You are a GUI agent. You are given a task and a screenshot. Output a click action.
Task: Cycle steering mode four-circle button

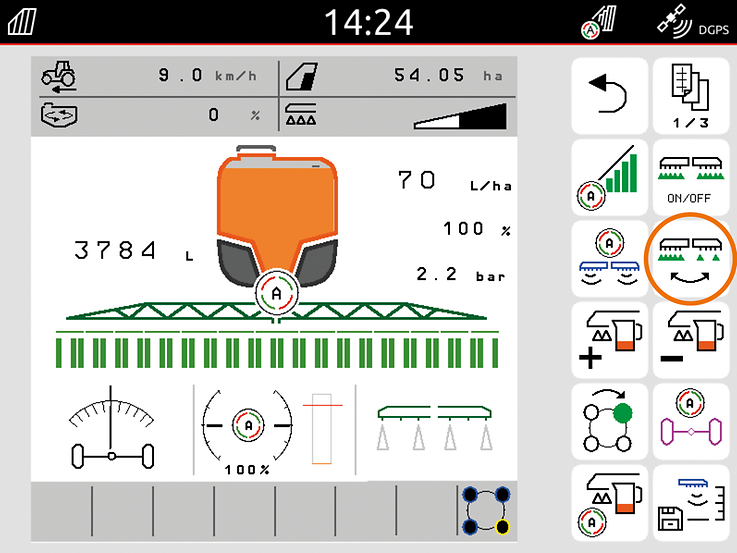tap(609, 420)
